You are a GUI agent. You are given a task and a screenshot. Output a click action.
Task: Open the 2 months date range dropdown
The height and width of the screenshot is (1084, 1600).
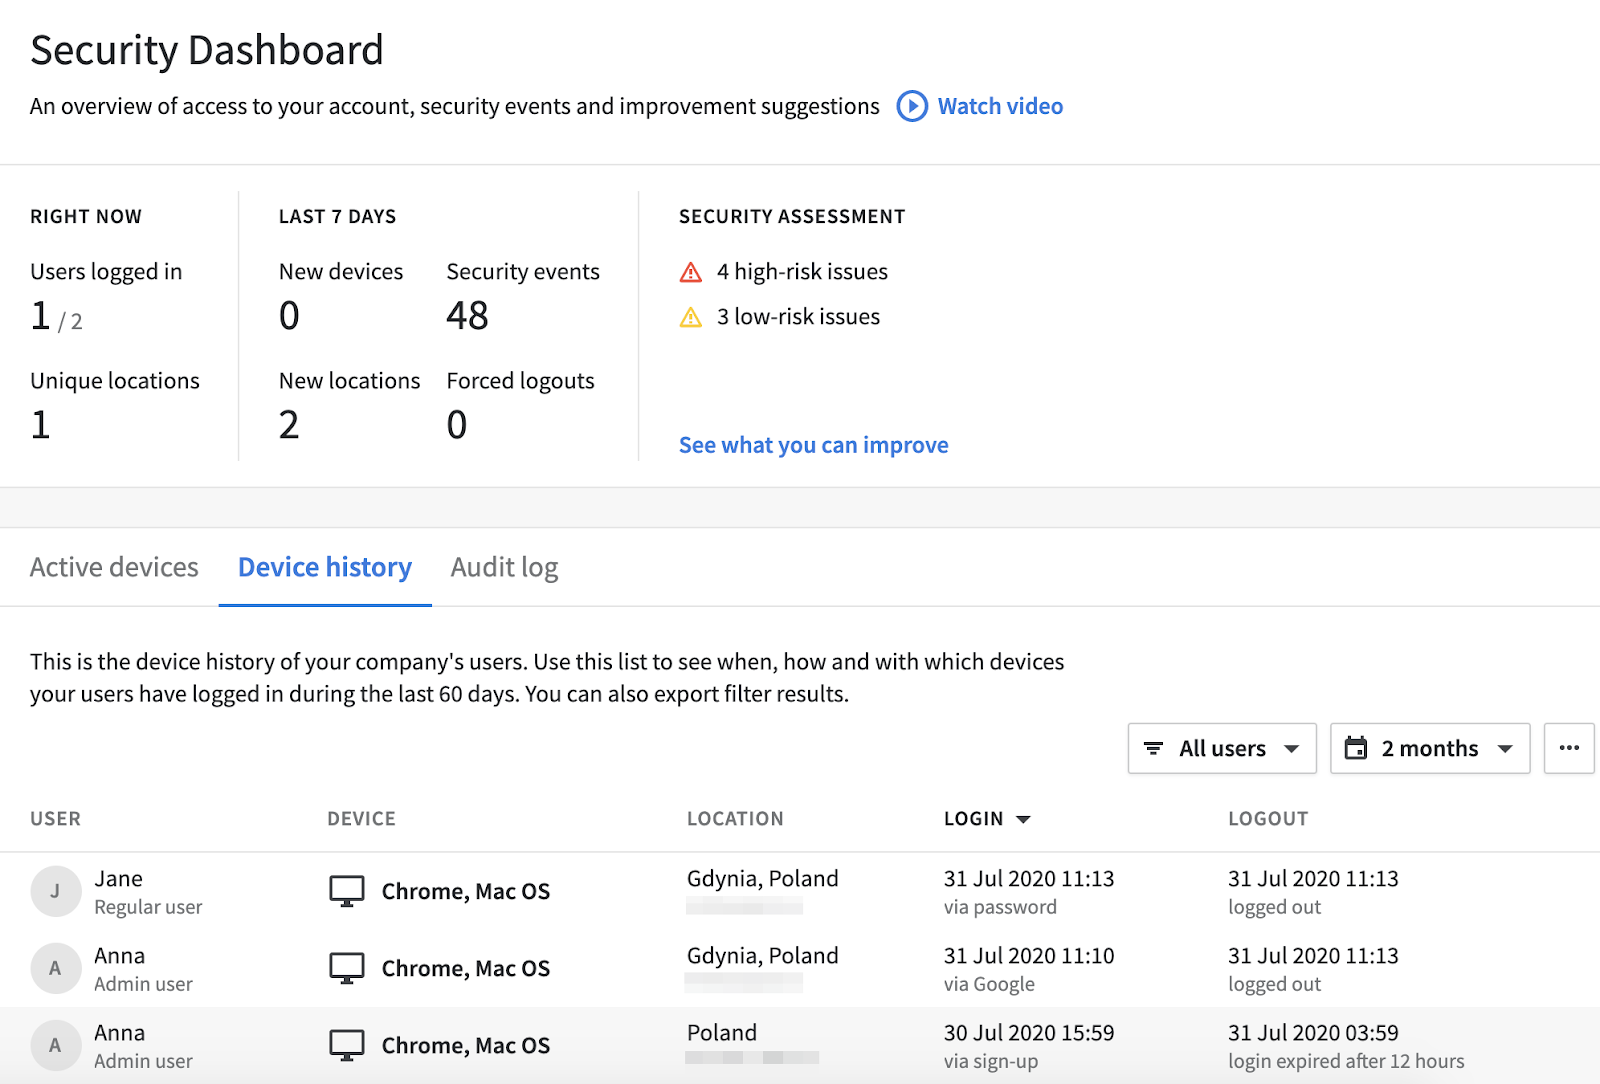point(1505,748)
